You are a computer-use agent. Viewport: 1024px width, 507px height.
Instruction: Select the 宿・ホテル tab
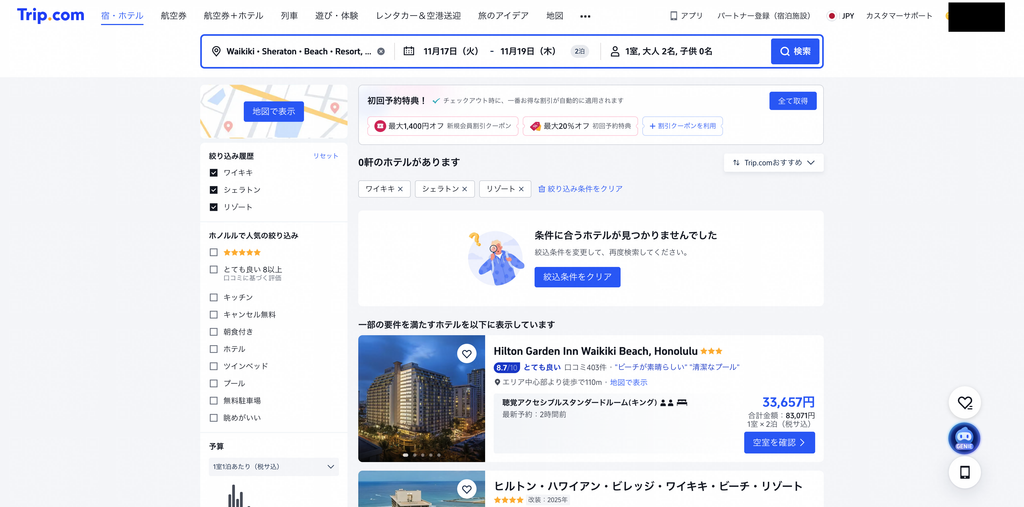coord(122,16)
